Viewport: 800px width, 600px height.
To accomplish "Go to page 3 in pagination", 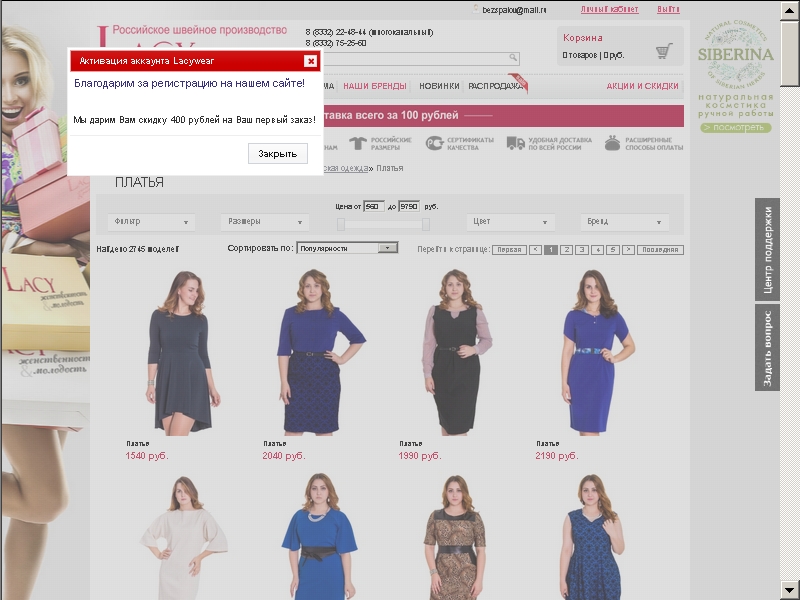I will [582, 249].
